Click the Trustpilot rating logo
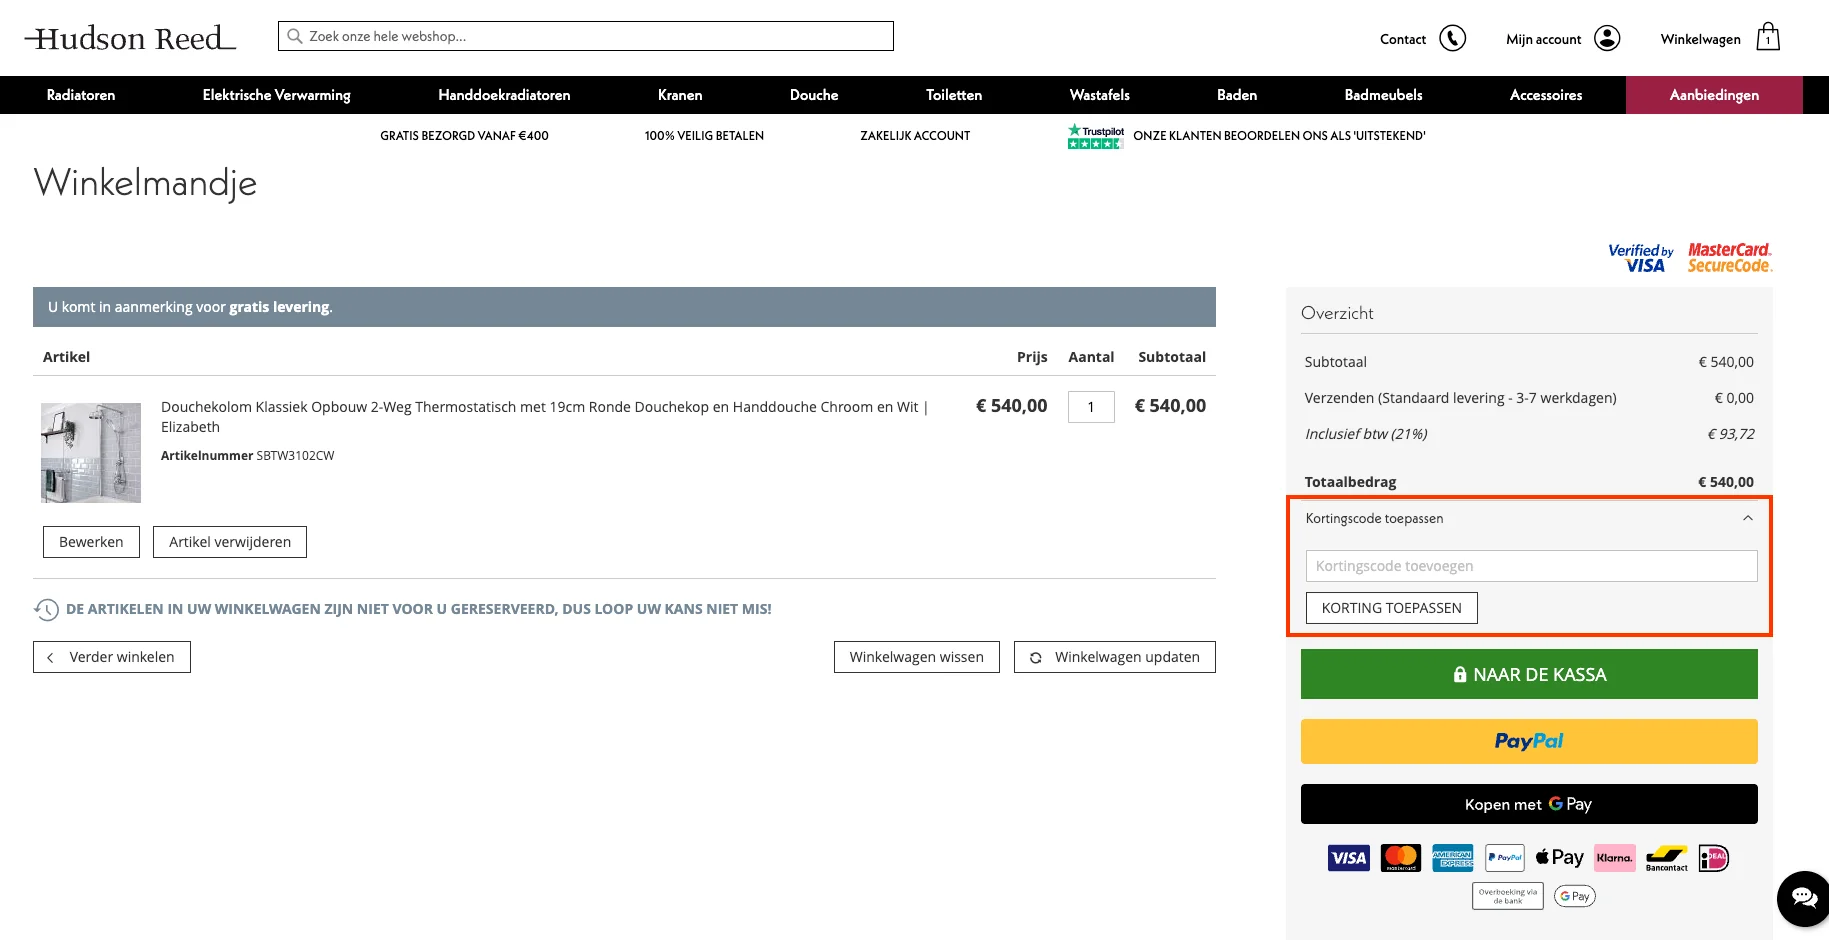Viewport: 1829px width, 940px height. (x=1095, y=136)
